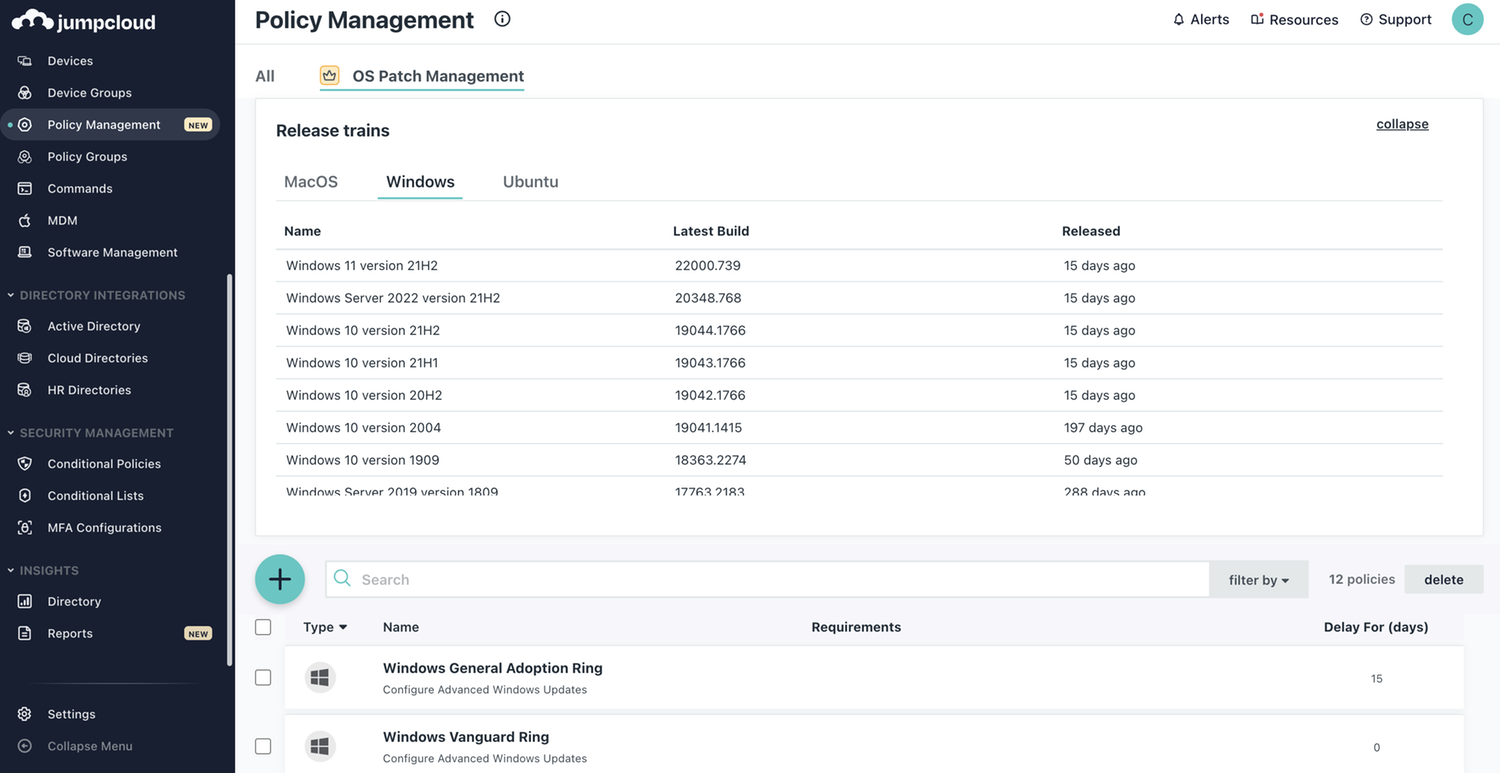Open Windows Vanguard Ring policy

[466, 737]
